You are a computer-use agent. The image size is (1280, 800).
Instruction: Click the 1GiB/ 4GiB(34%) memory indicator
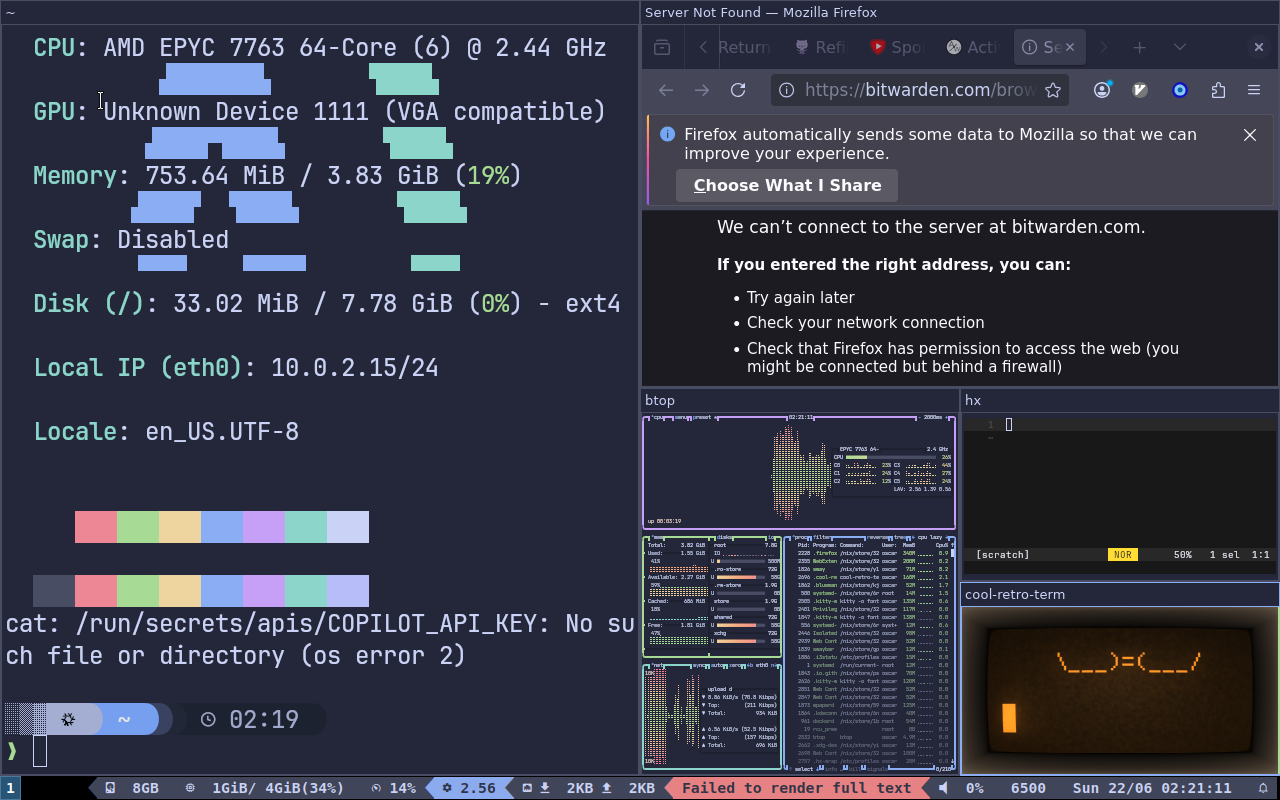coord(265,788)
